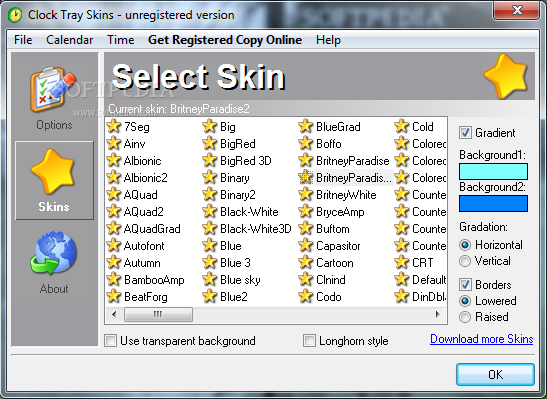Open the File menu
The width and height of the screenshot is (547, 399).
(23, 40)
